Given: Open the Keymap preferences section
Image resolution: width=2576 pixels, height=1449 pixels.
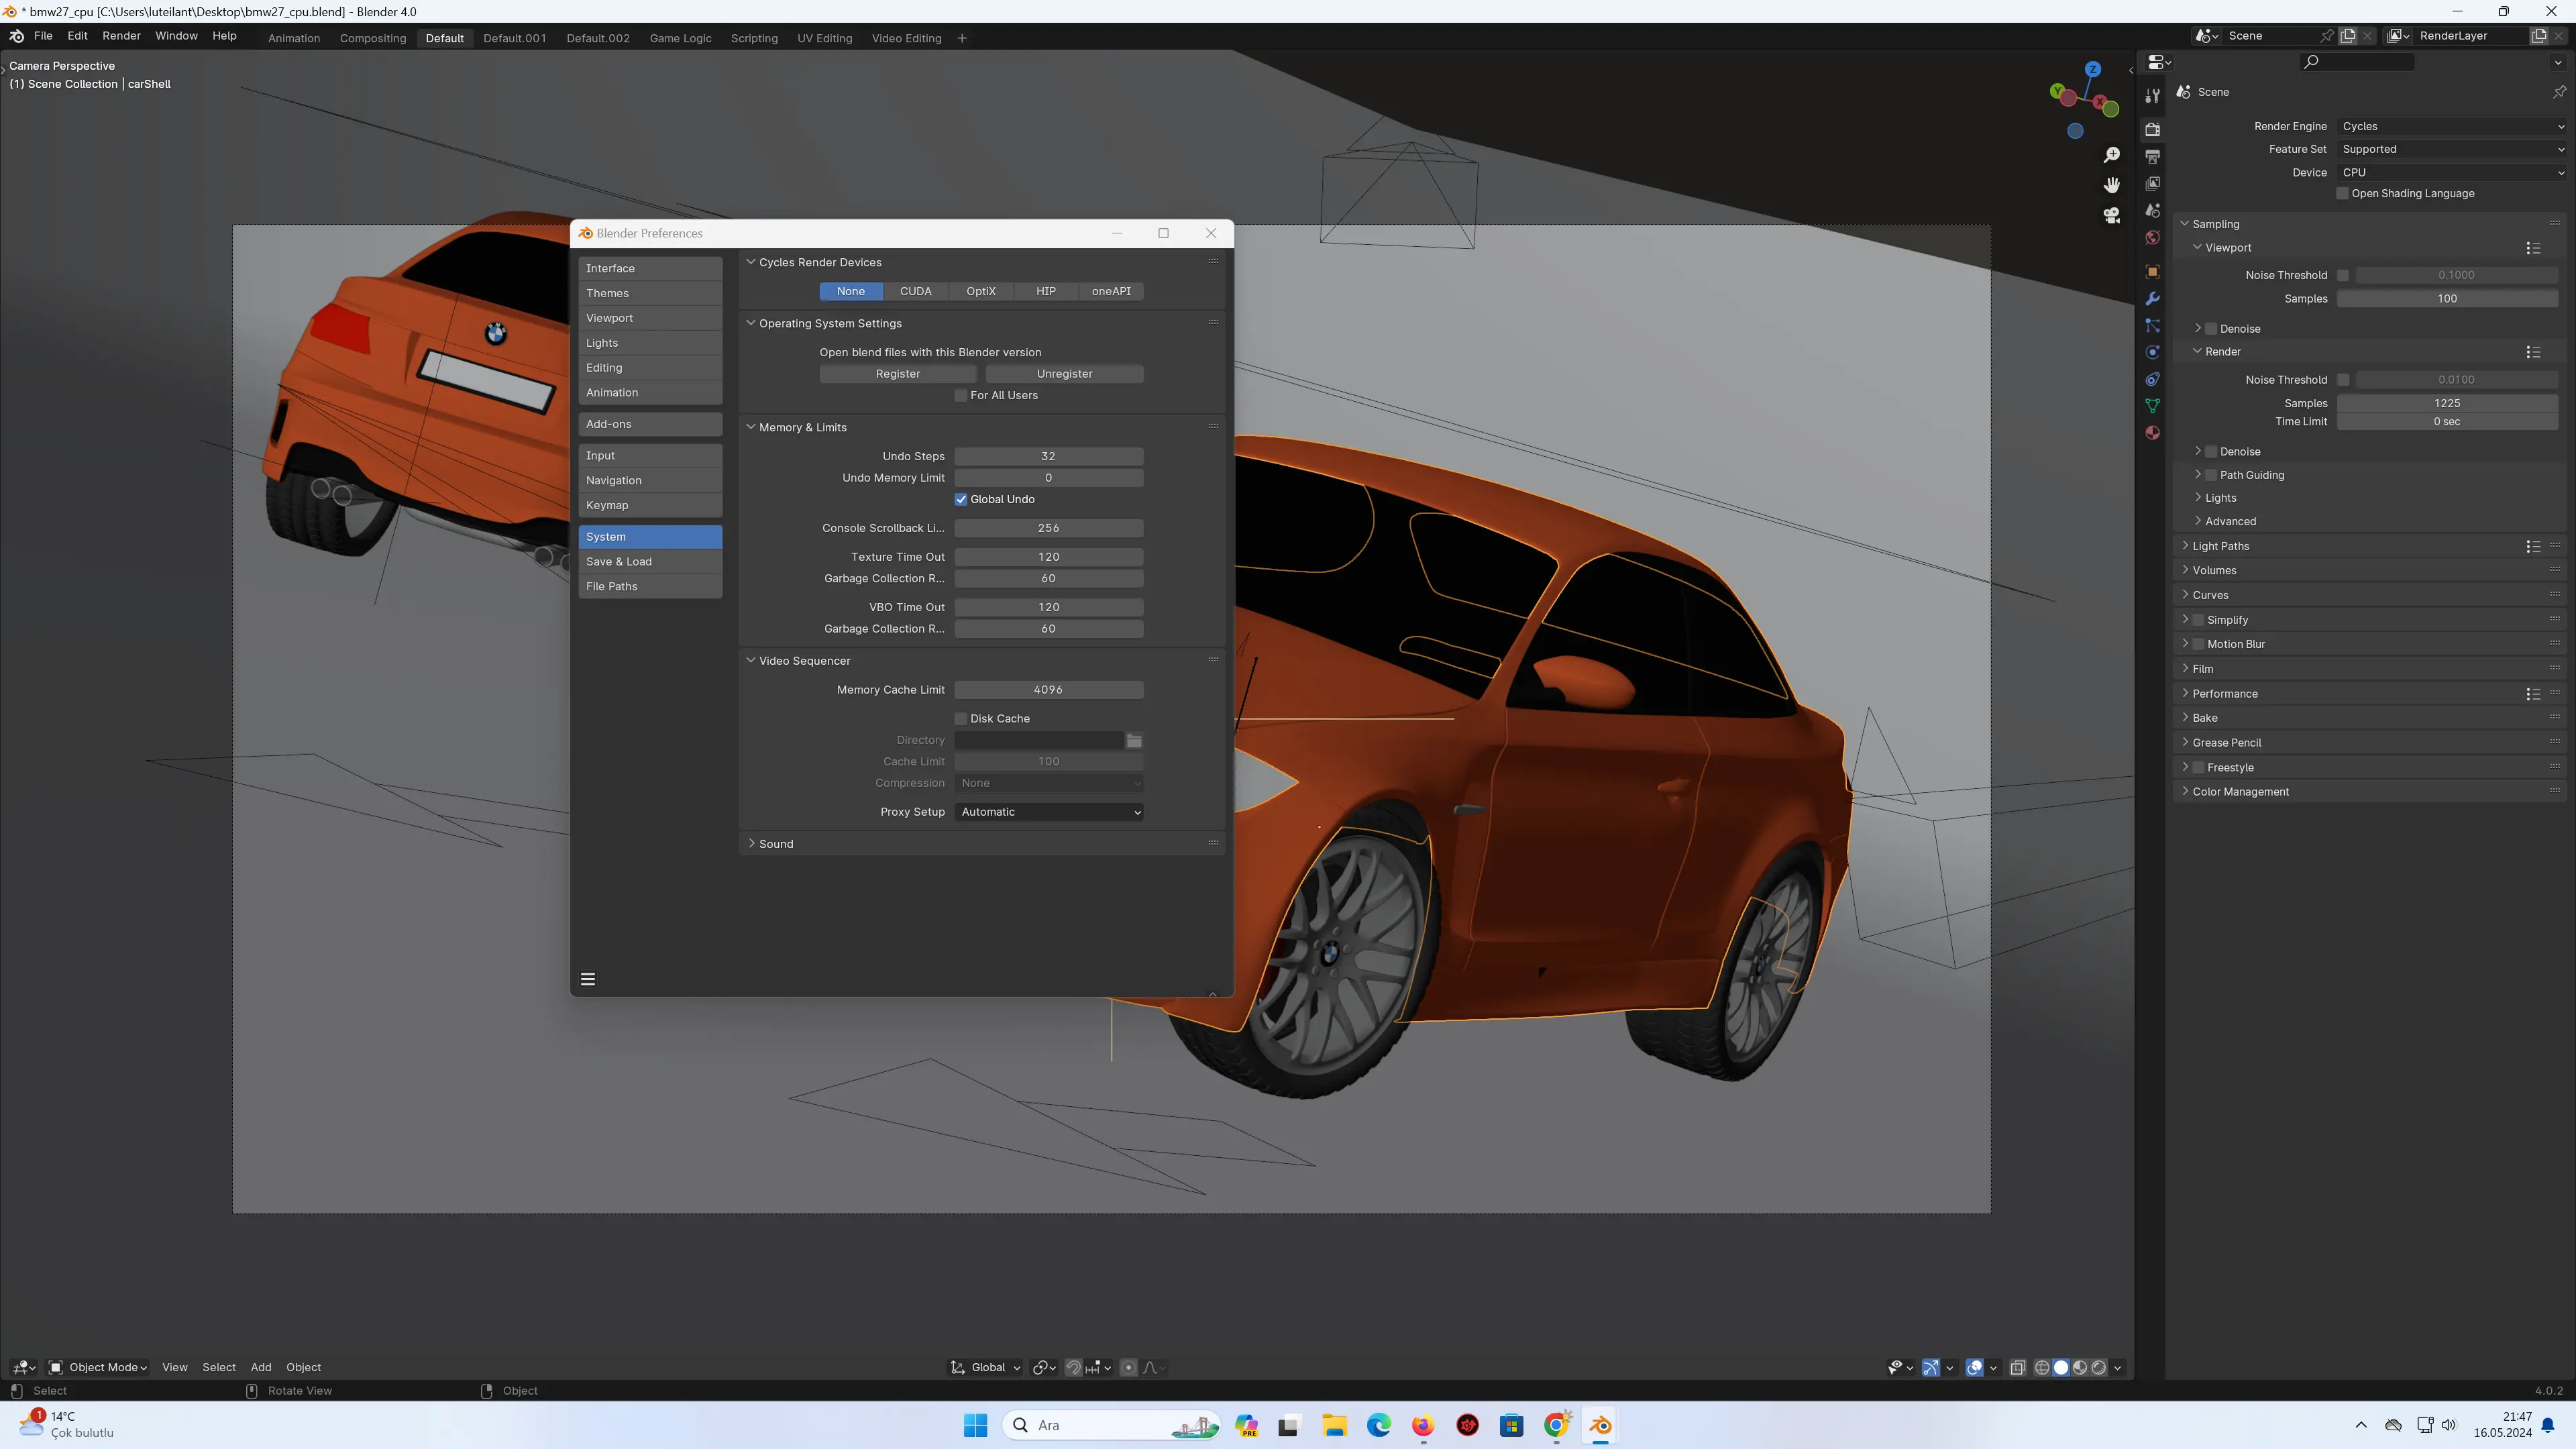Looking at the screenshot, I should pyautogui.click(x=650, y=505).
